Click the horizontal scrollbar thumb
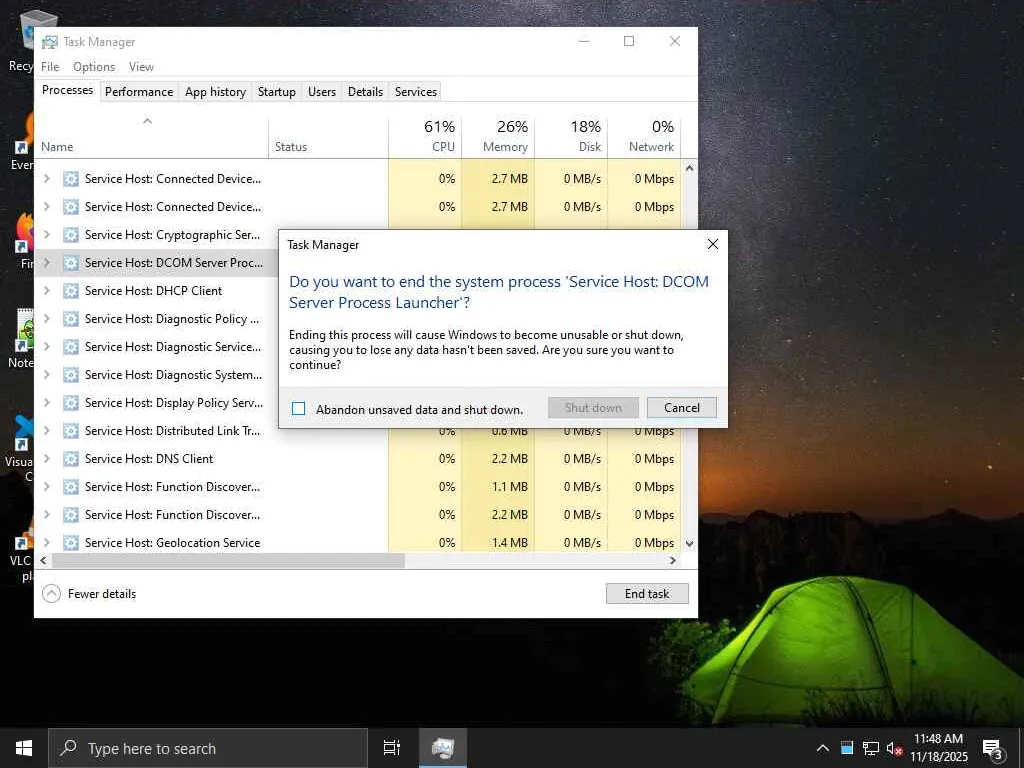Image resolution: width=1024 pixels, height=768 pixels. pos(229,560)
